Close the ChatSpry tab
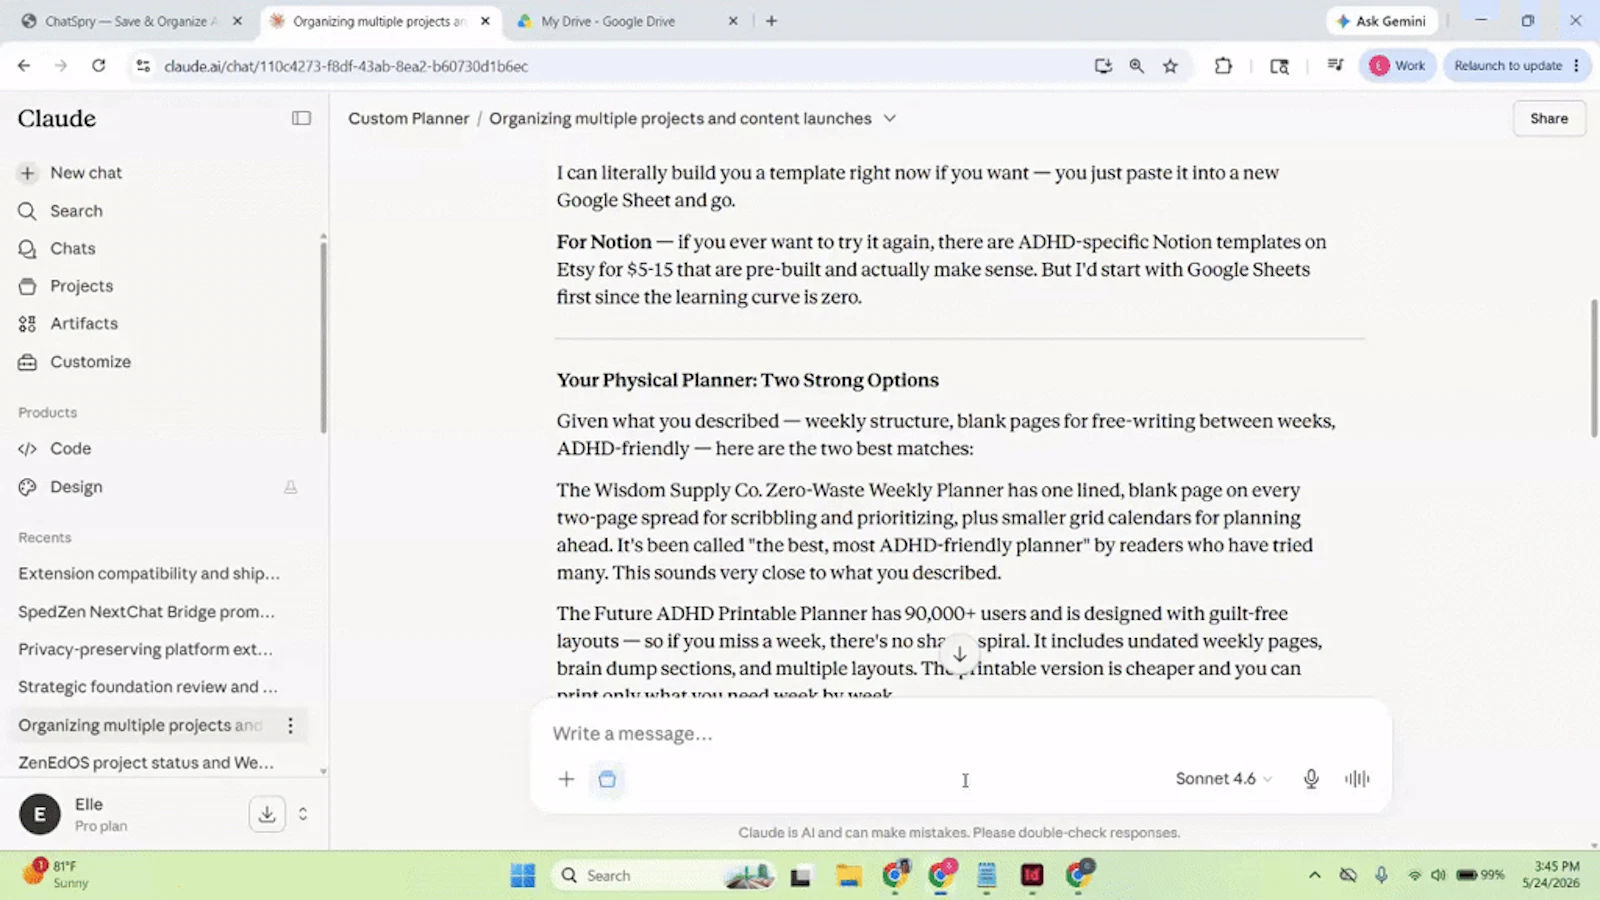 (x=237, y=21)
